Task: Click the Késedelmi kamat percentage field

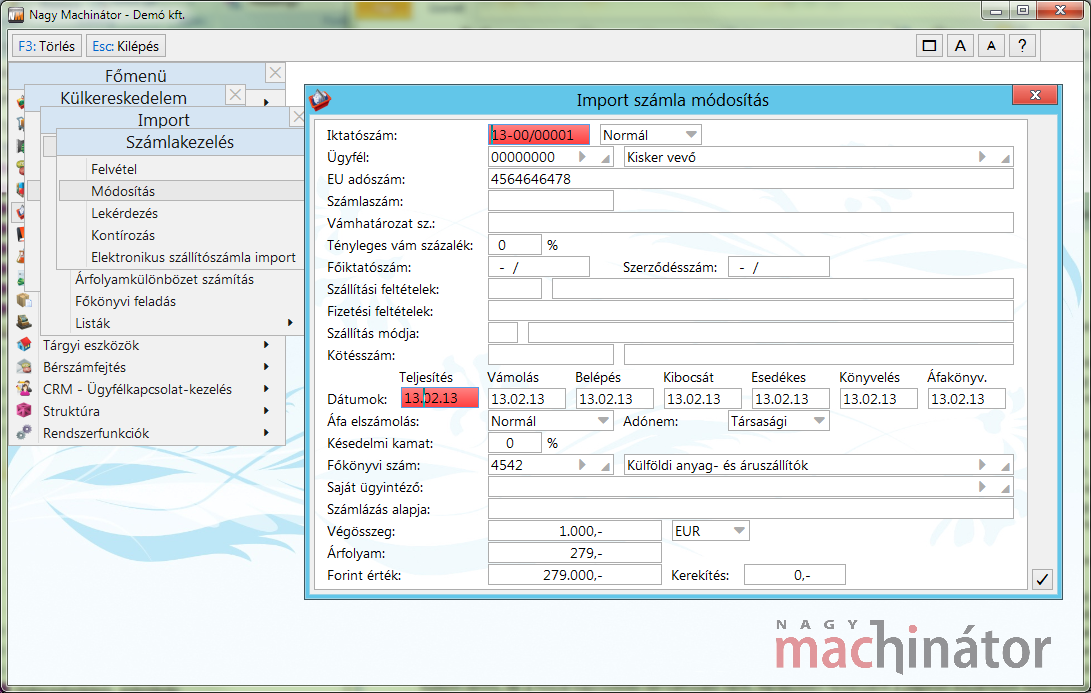Action: coord(515,443)
